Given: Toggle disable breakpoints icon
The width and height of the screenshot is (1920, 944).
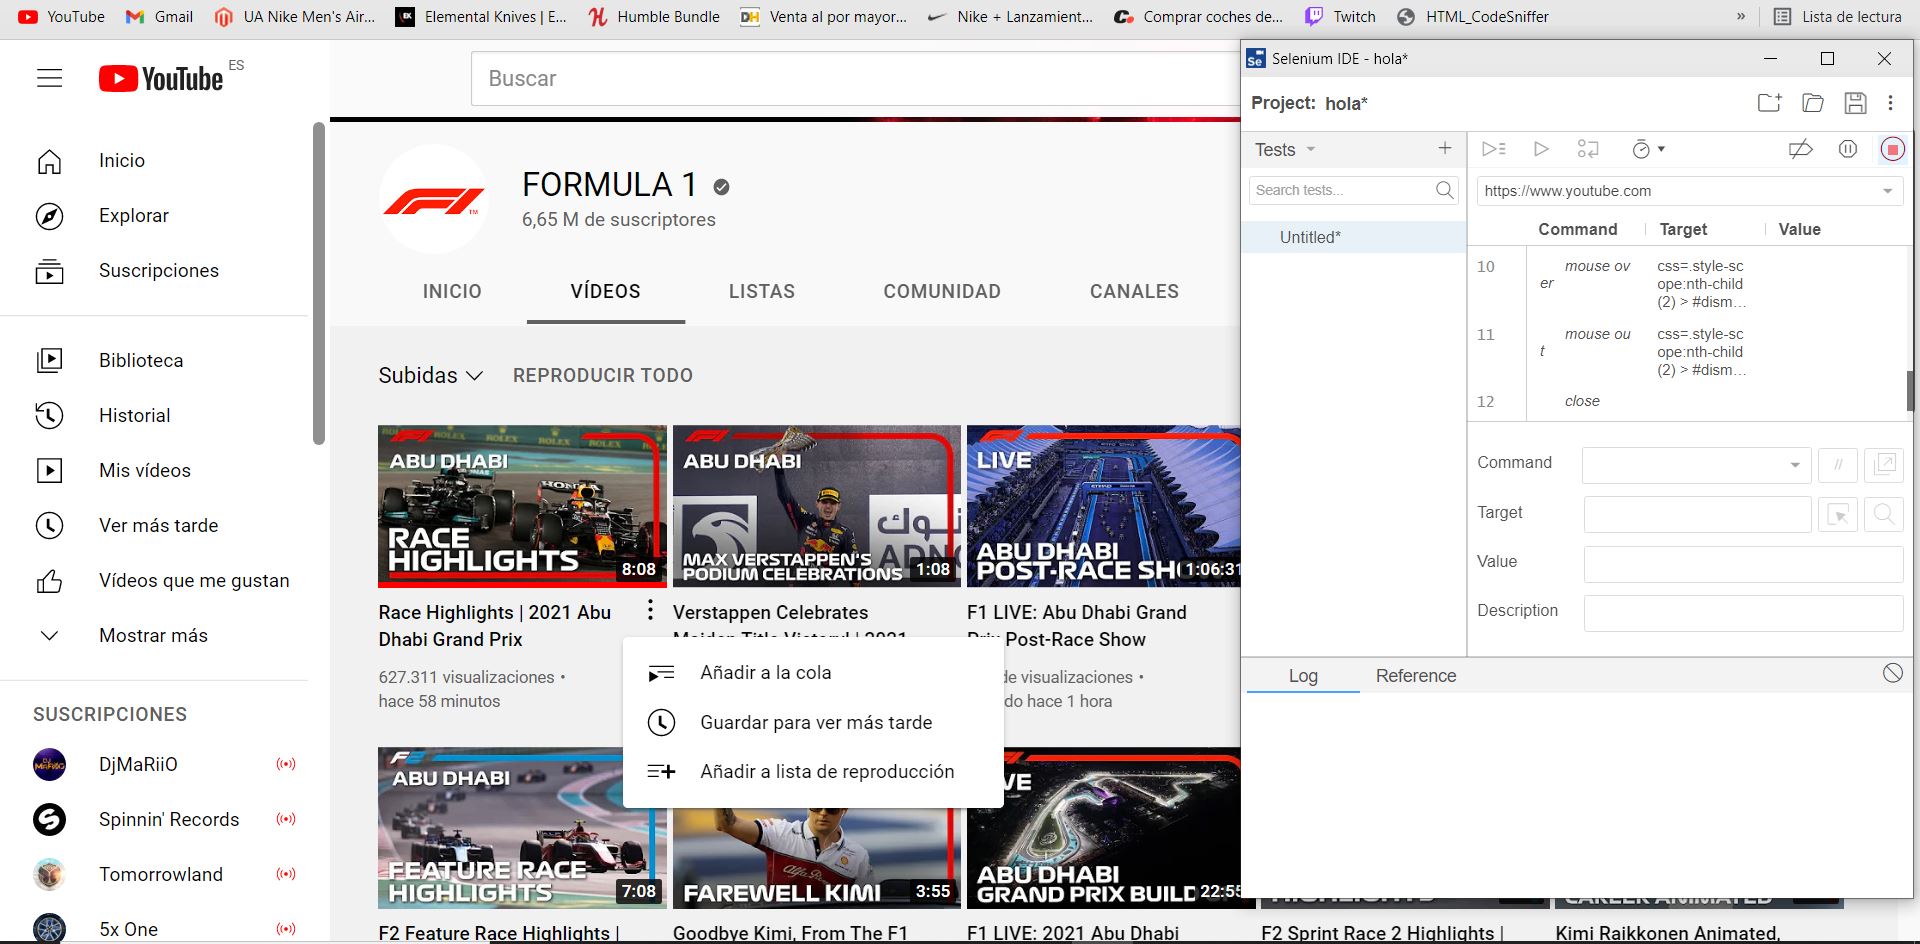Looking at the screenshot, I should [x=1800, y=149].
